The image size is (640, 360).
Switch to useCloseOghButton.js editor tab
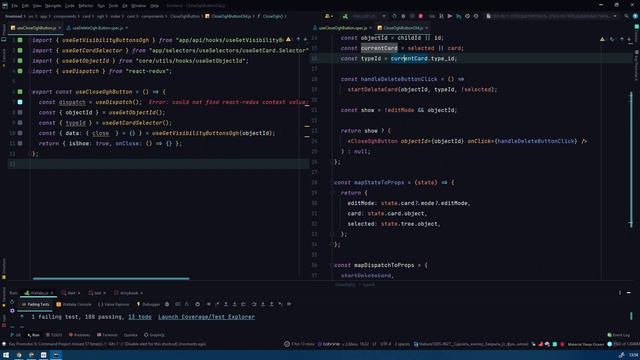(36, 28)
